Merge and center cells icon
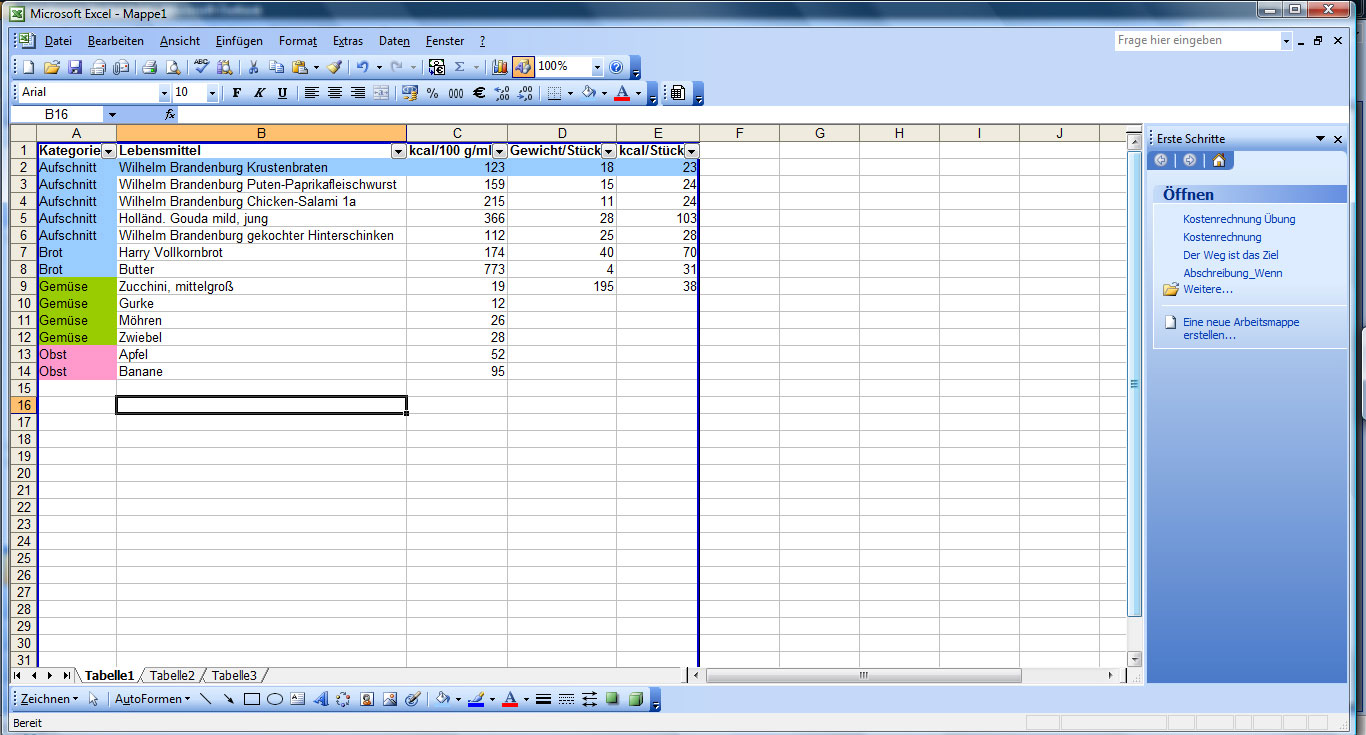The image size is (1366, 735). 381,93
